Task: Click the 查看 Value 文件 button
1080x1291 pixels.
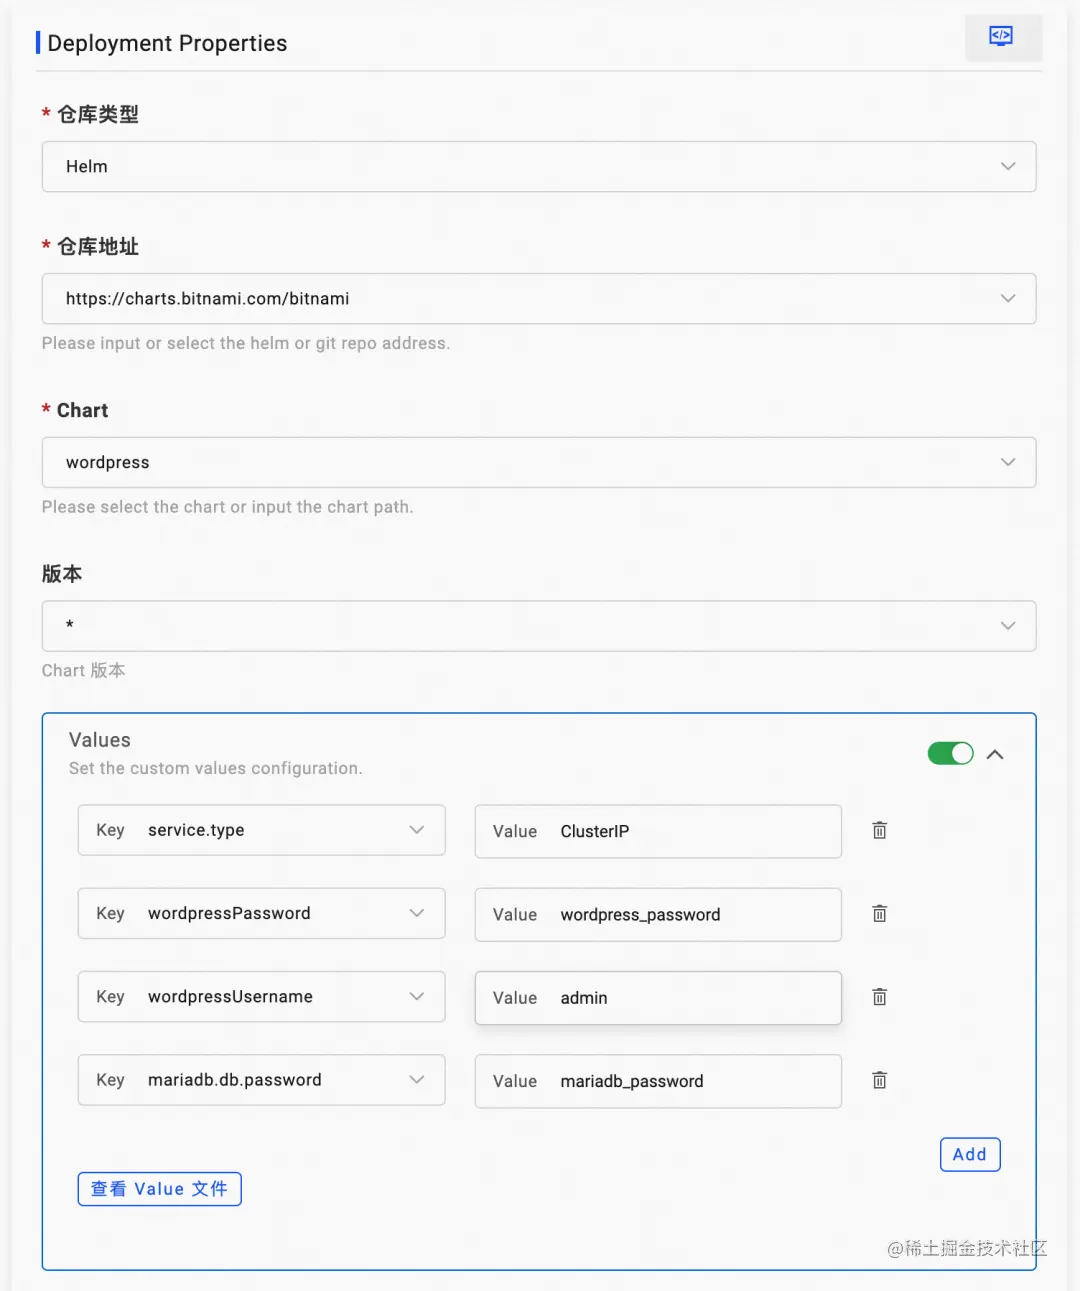Action: pyautogui.click(x=160, y=1189)
